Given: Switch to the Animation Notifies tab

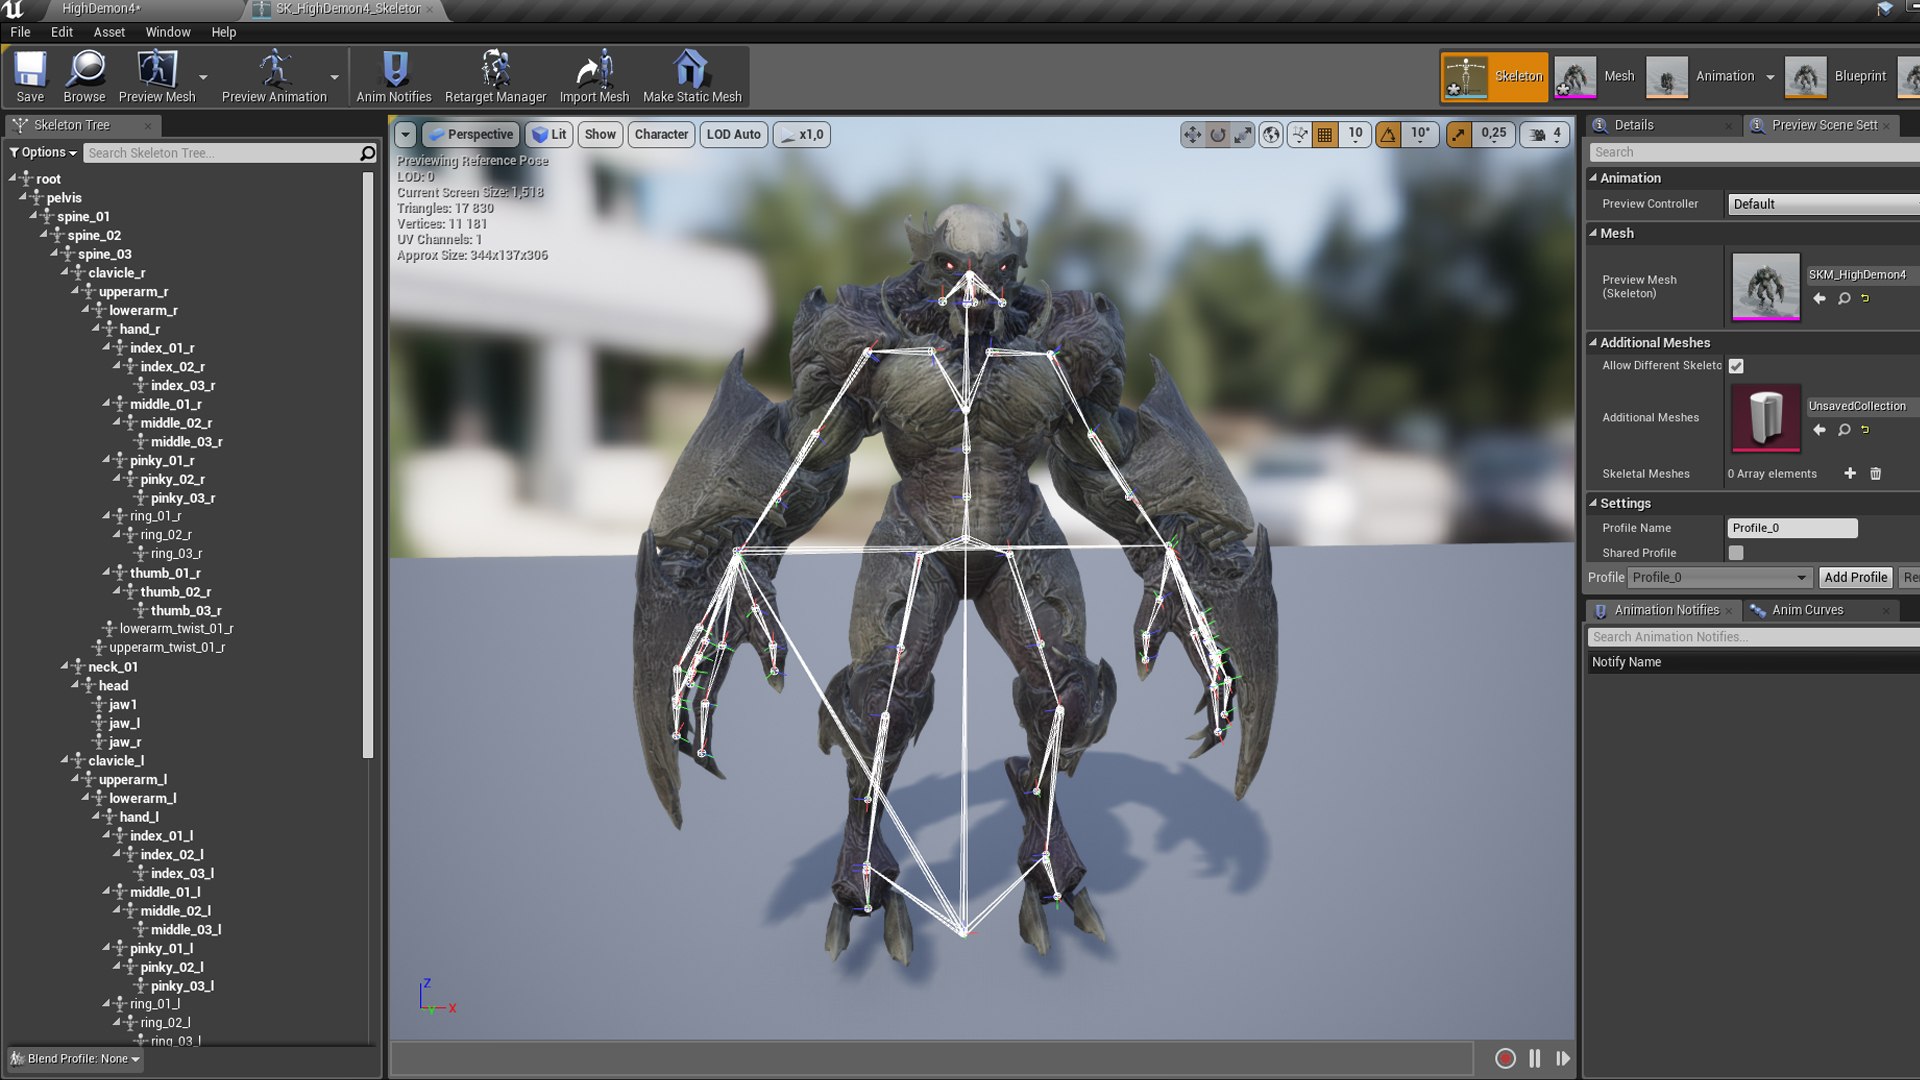Looking at the screenshot, I should tap(1666, 610).
